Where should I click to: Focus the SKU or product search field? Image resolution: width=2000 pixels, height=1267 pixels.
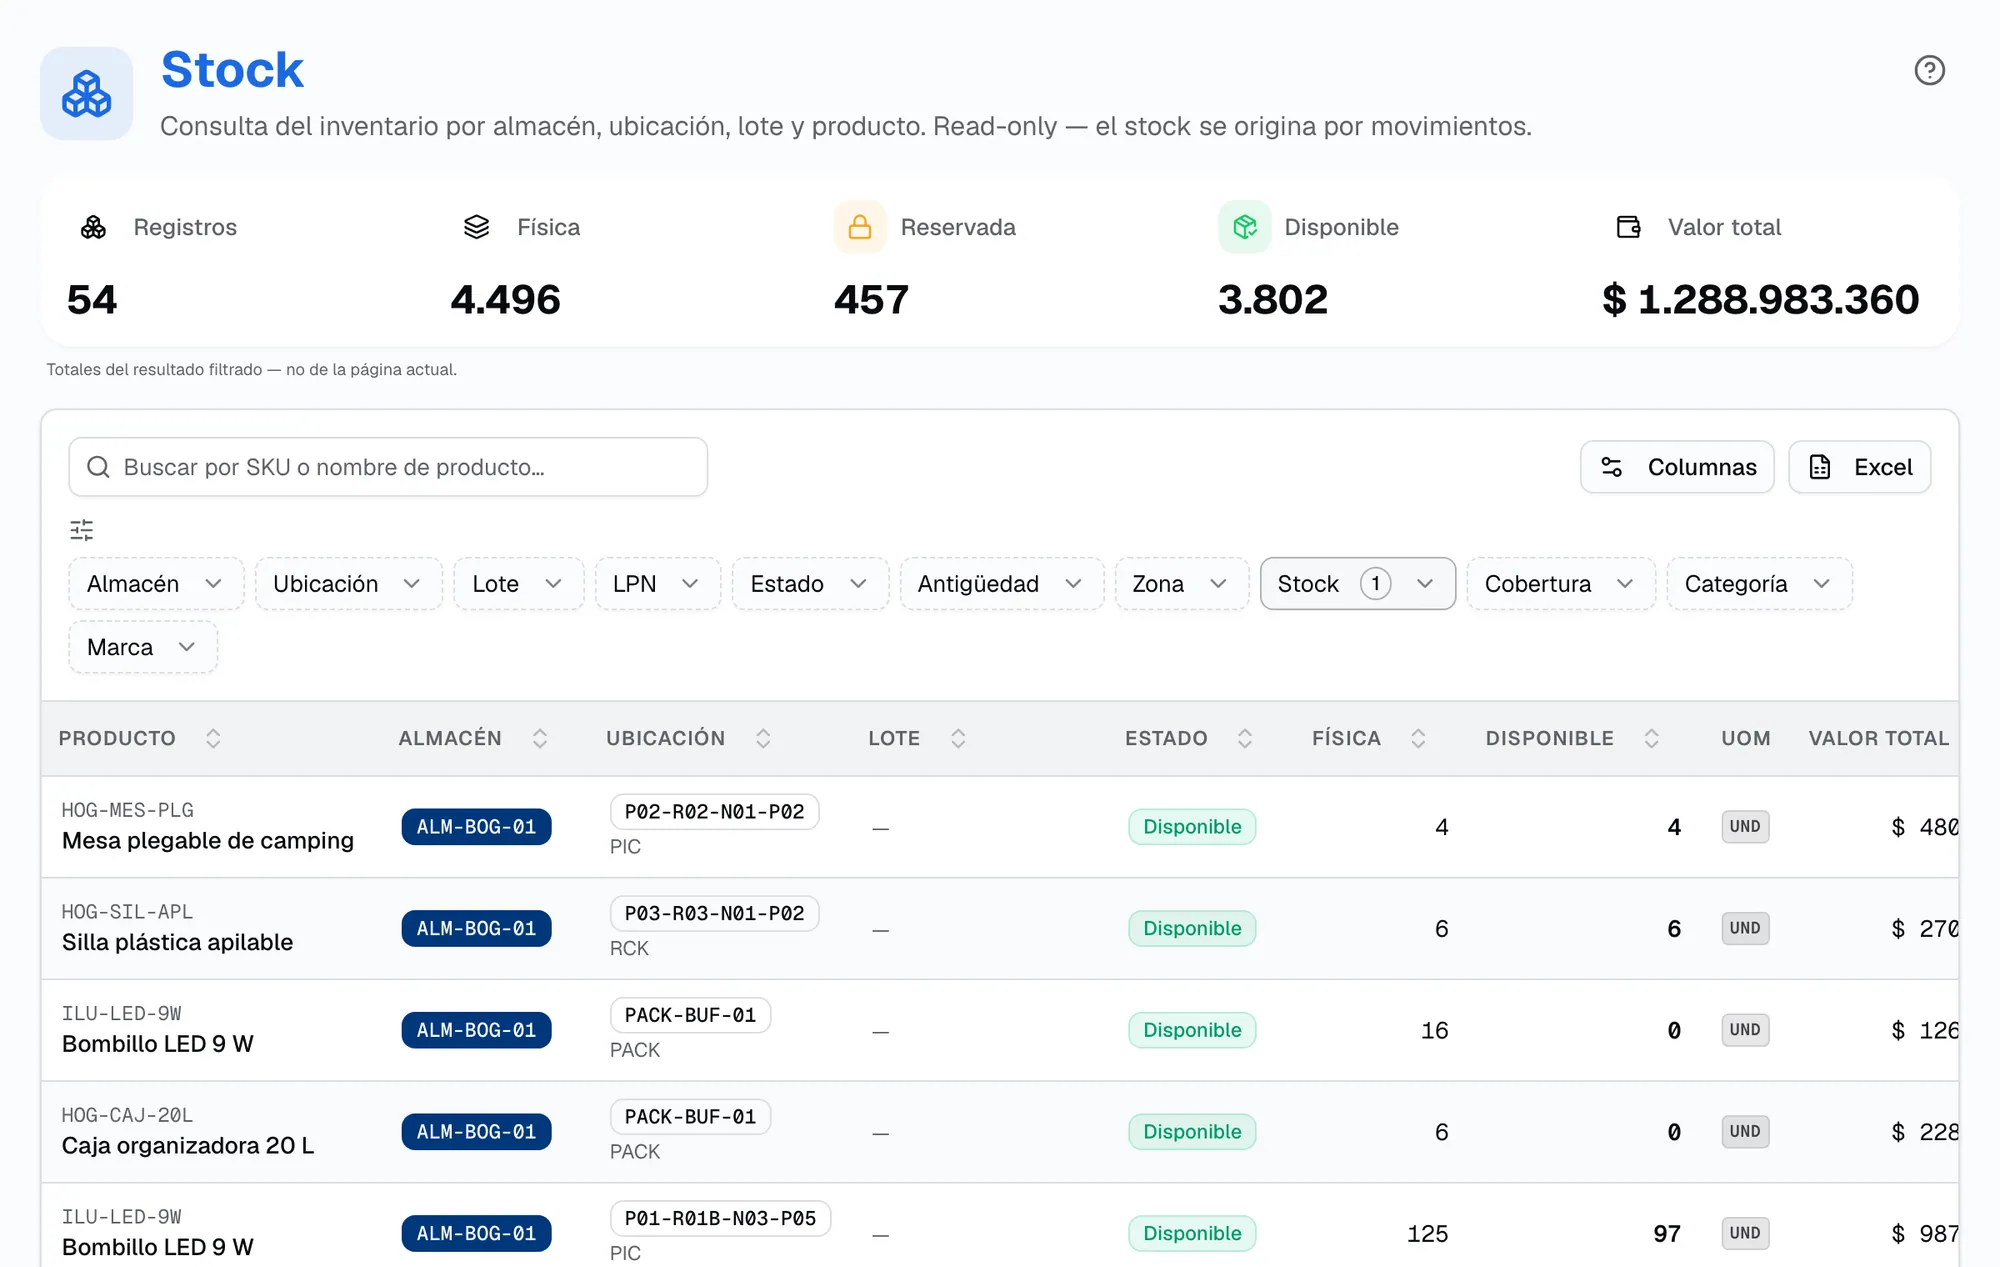tap(388, 467)
